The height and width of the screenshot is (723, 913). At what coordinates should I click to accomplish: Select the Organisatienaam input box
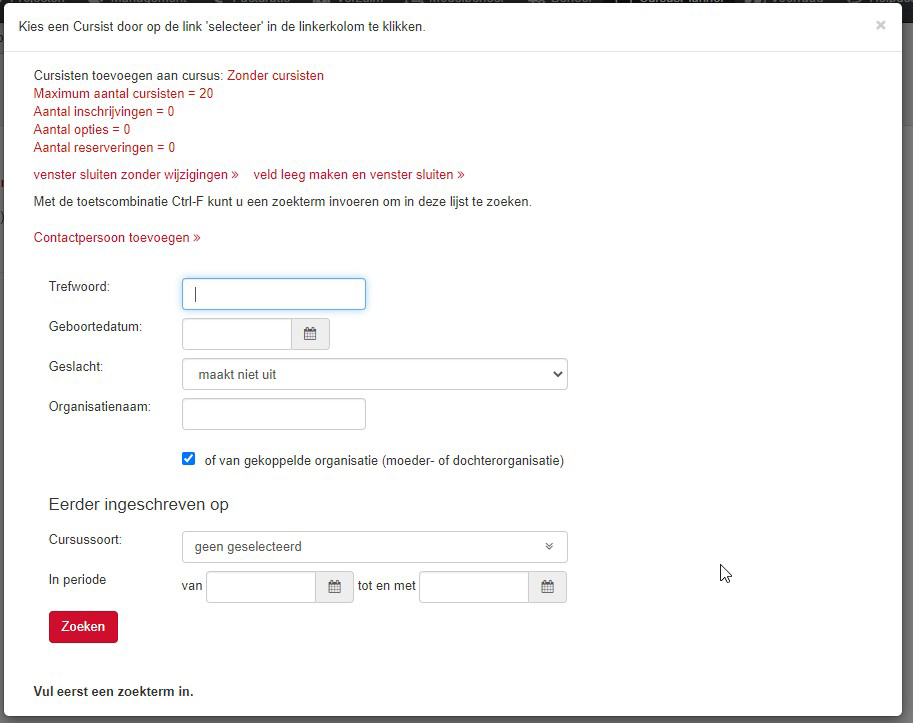tap(274, 414)
